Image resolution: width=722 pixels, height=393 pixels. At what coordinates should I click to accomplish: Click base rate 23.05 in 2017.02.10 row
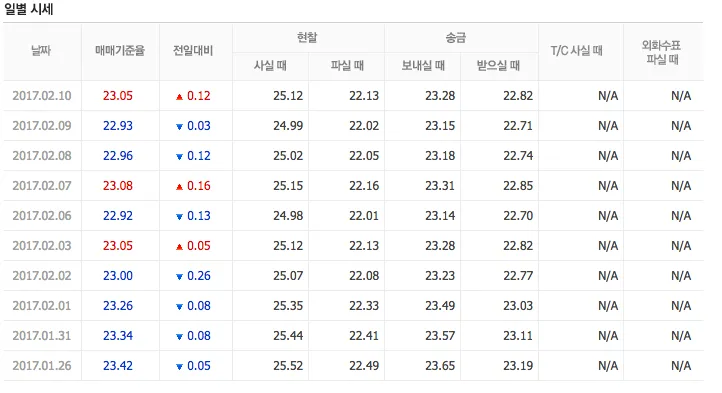point(118,95)
